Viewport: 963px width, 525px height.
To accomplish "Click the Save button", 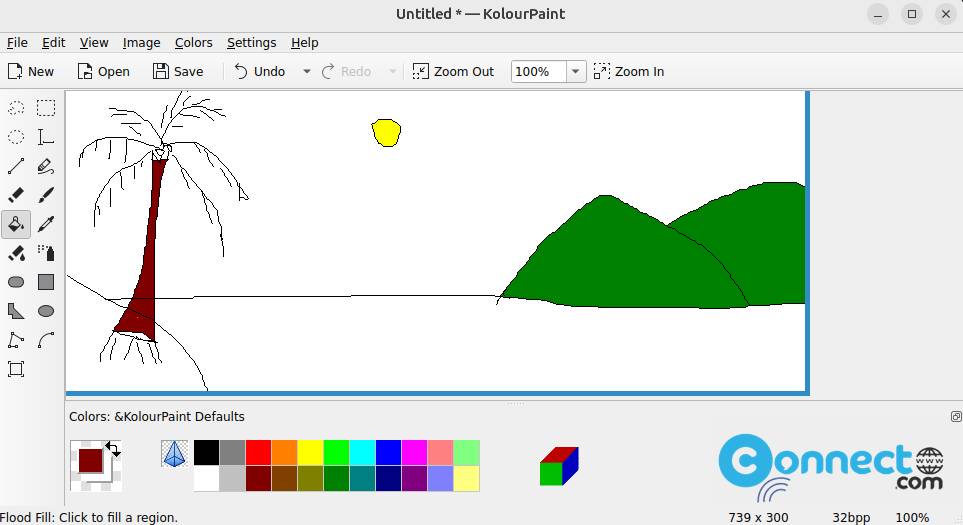I will pos(178,71).
